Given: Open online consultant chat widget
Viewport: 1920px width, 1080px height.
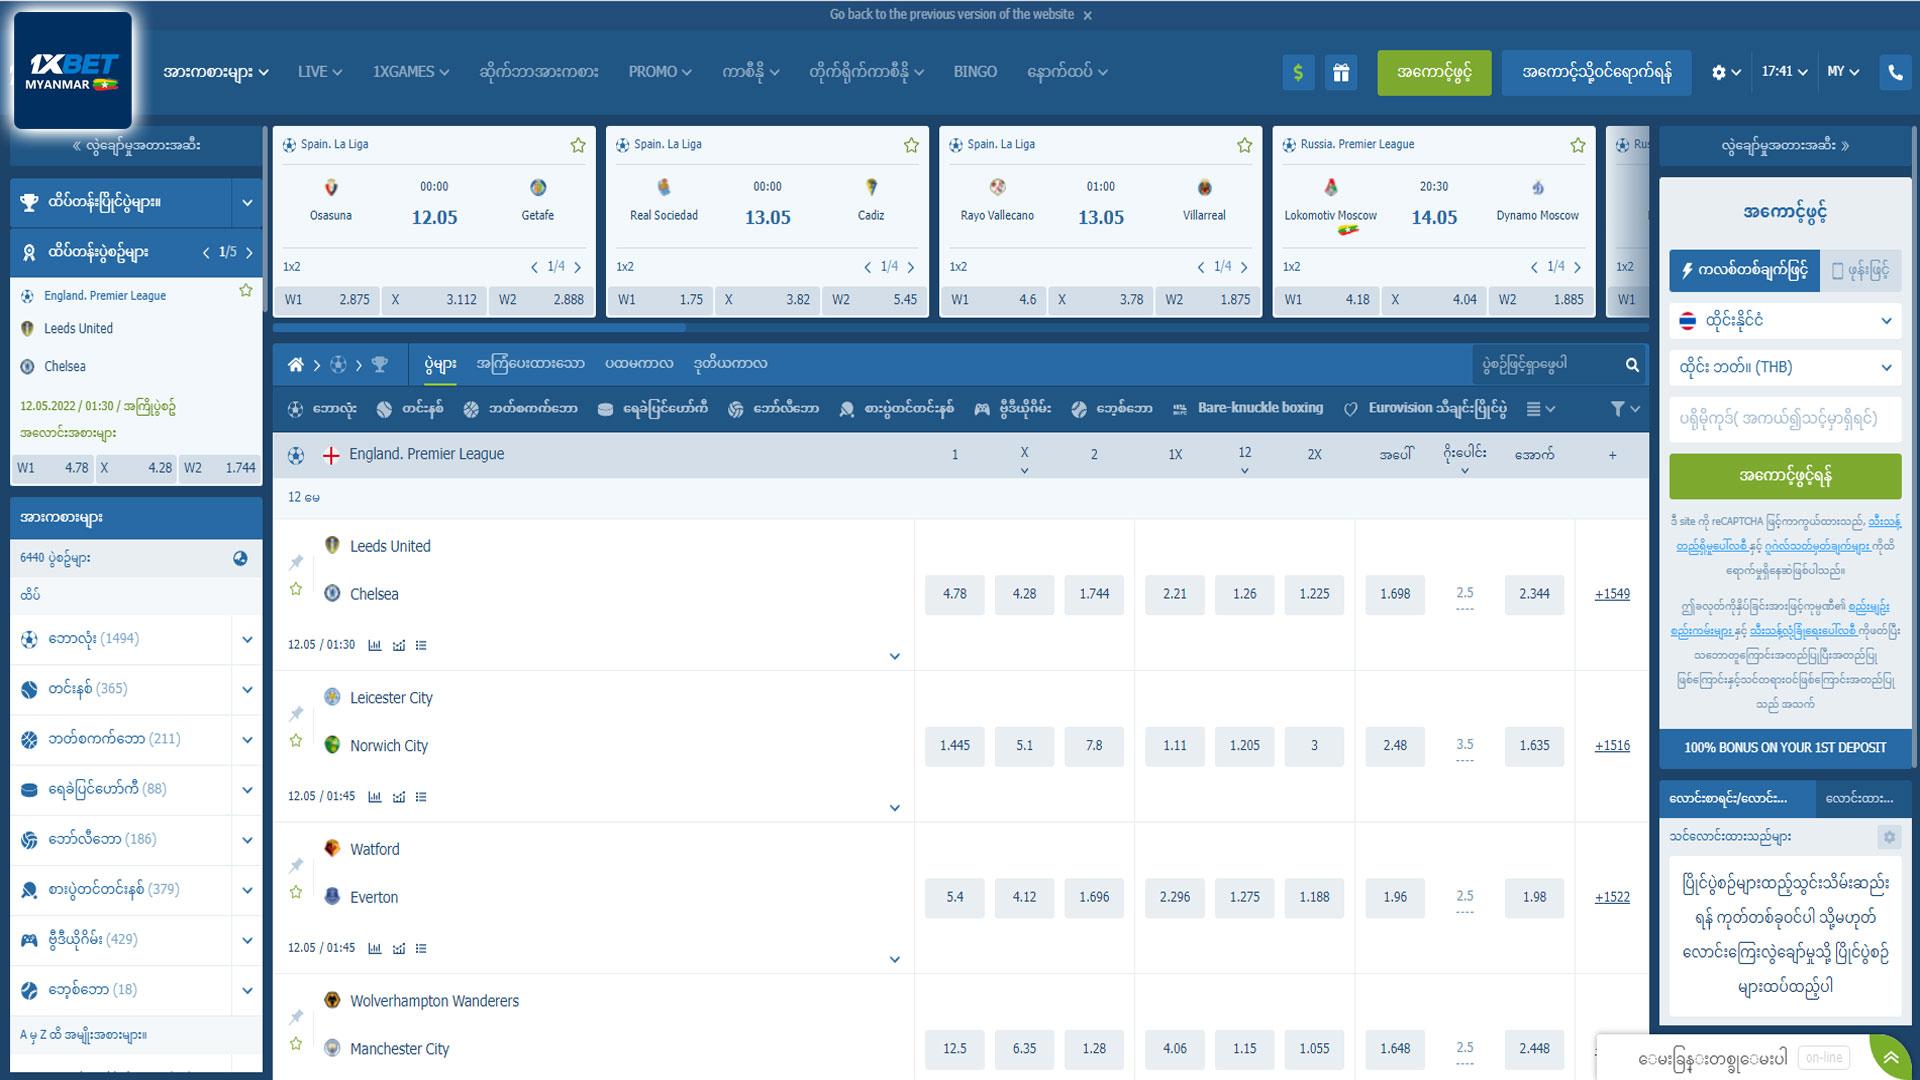Looking at the screenshot, I should [1735, 1058].
